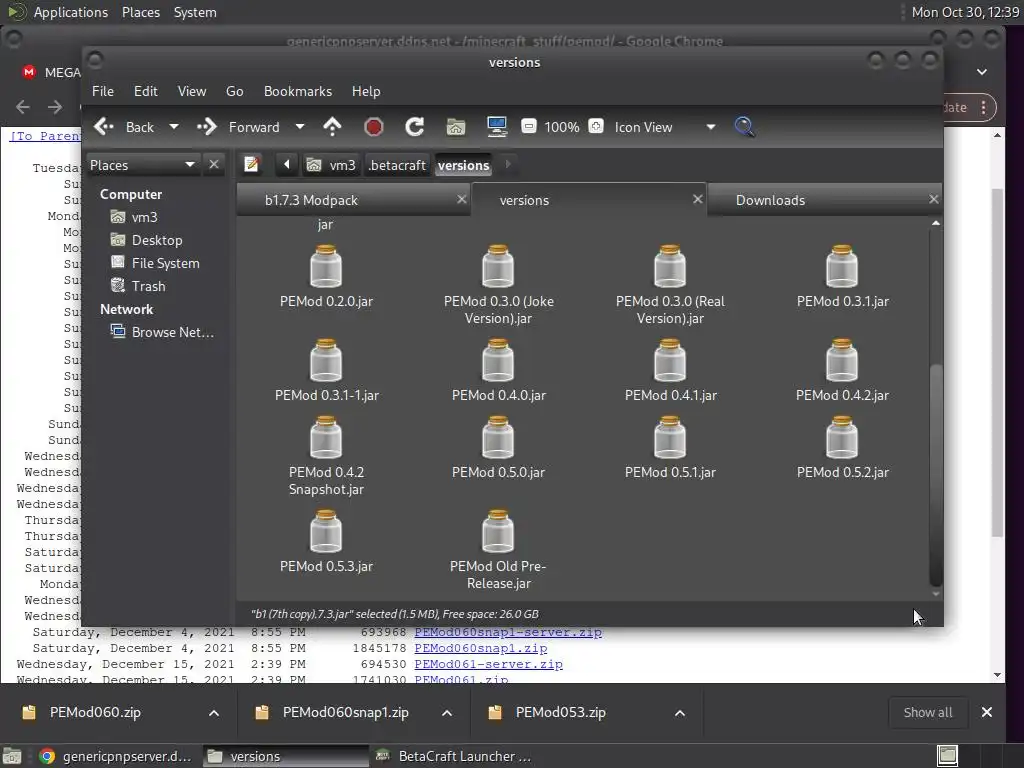Screen dimensions: 1024x768
Task: Open the Bookmarks menu
Action: pos(298,91)
